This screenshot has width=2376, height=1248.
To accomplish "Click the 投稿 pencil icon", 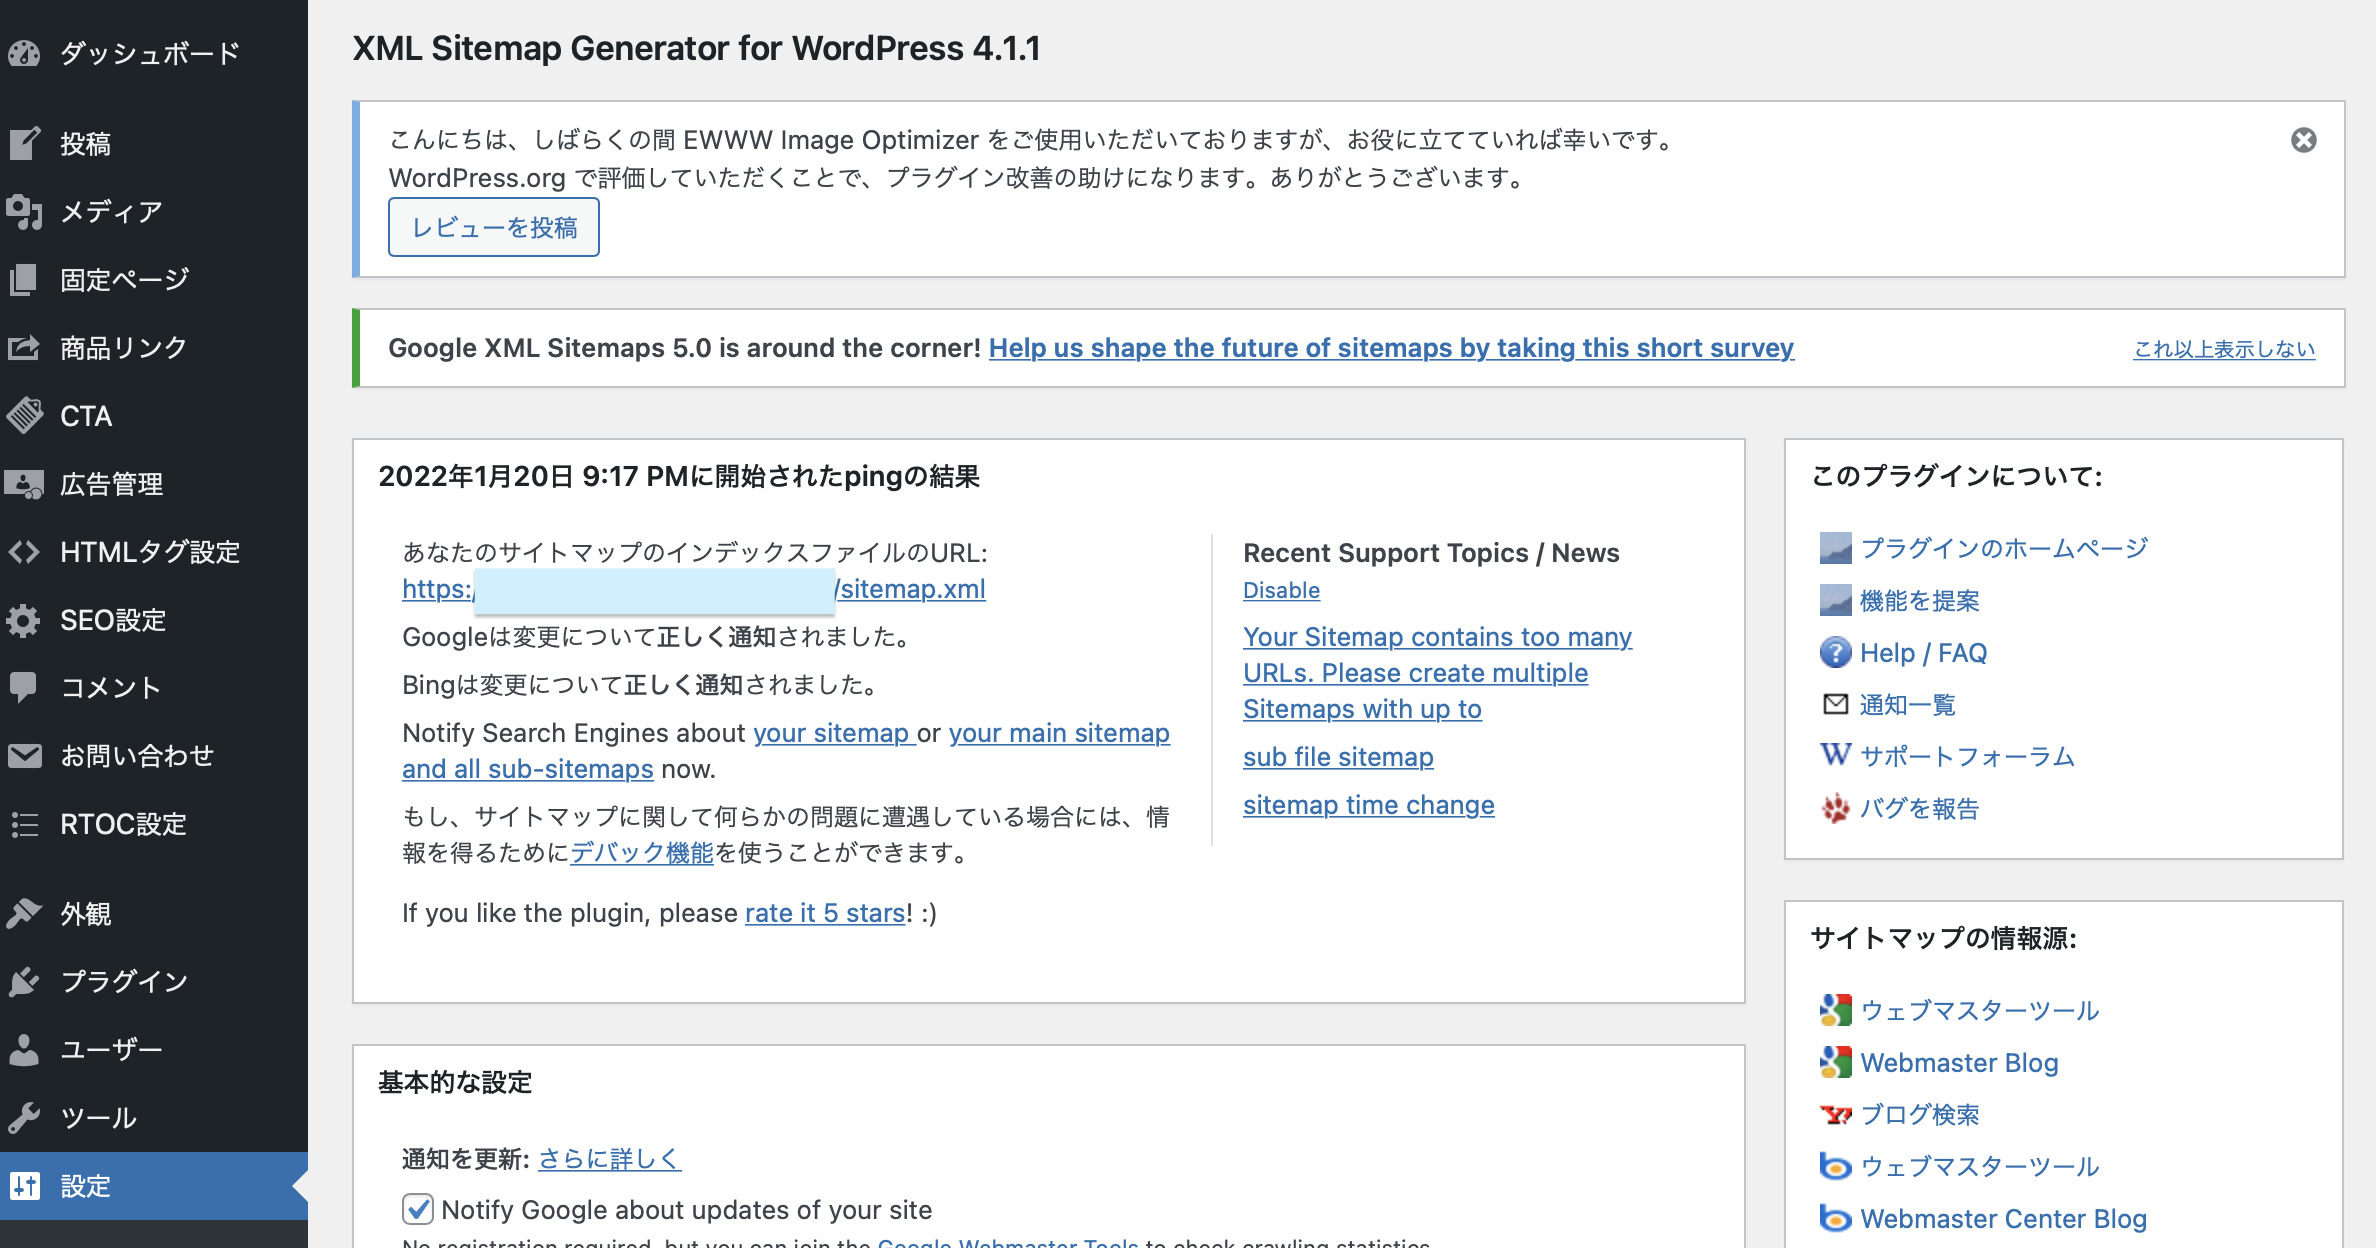I will tap(24, 143).
